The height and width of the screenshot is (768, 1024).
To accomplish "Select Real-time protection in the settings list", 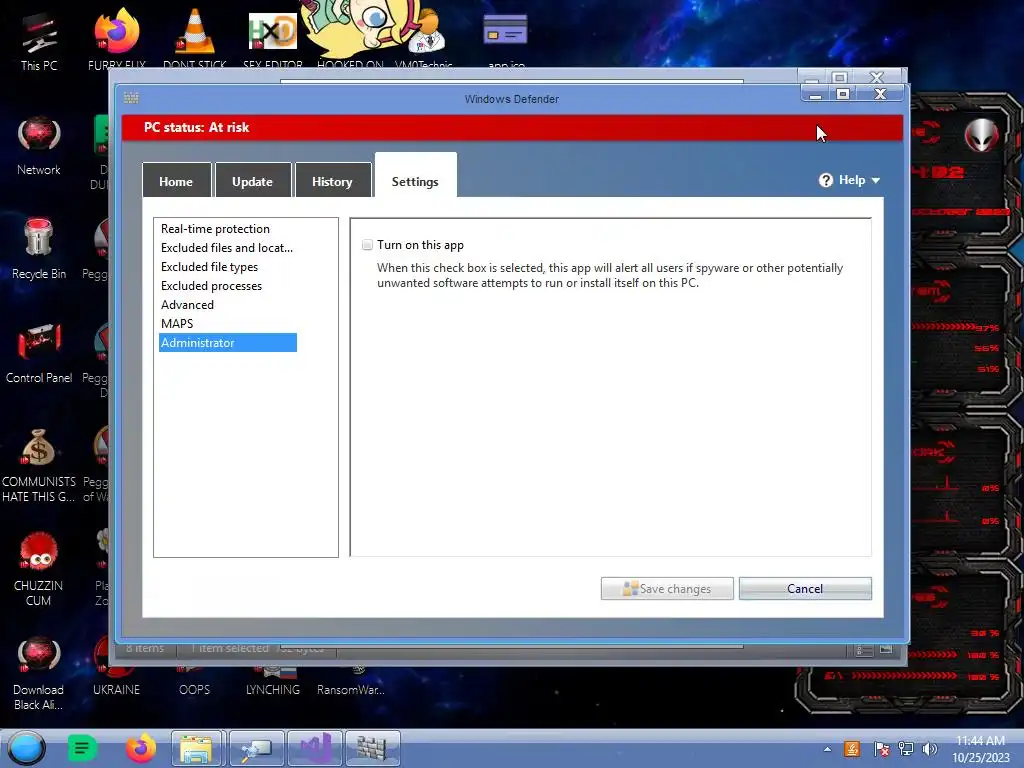I will point(216,229).
